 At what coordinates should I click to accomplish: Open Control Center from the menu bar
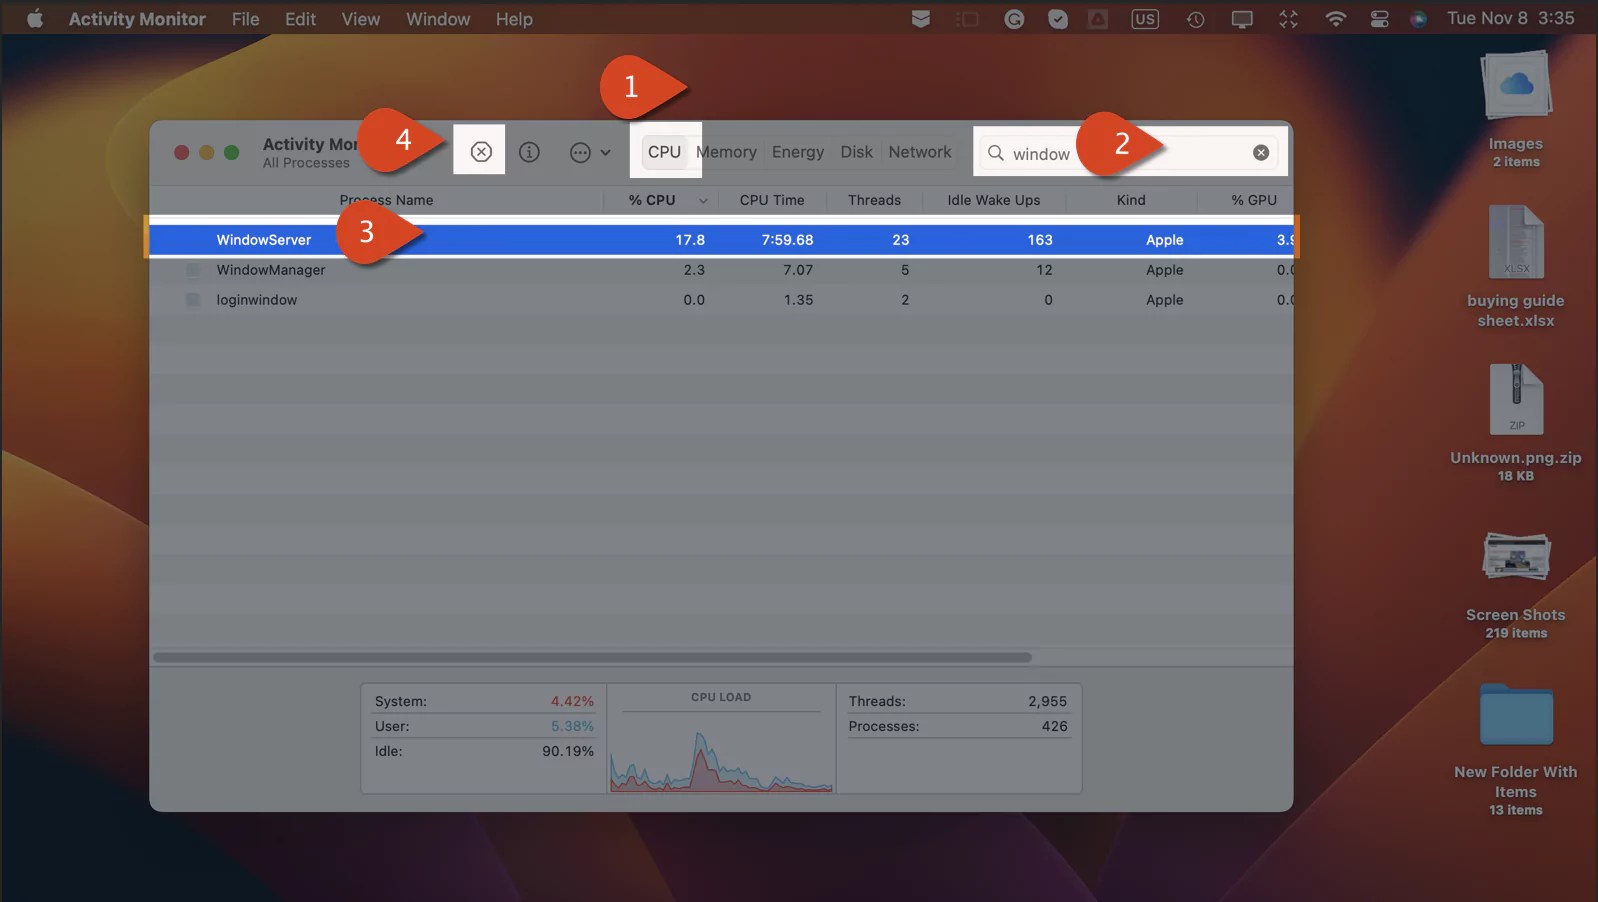1379,18
